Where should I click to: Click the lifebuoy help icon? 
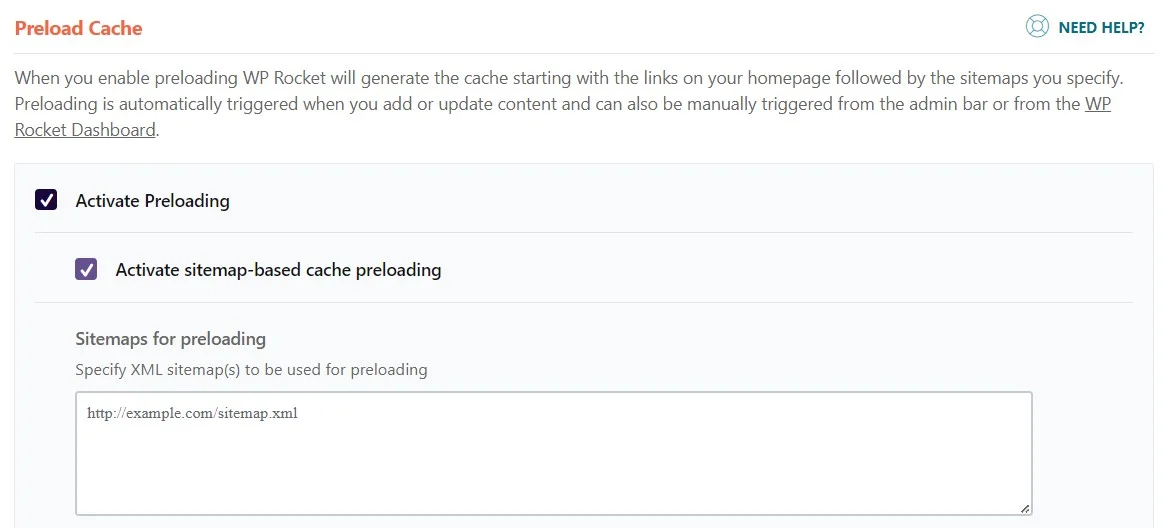[x=1037, y=27]
